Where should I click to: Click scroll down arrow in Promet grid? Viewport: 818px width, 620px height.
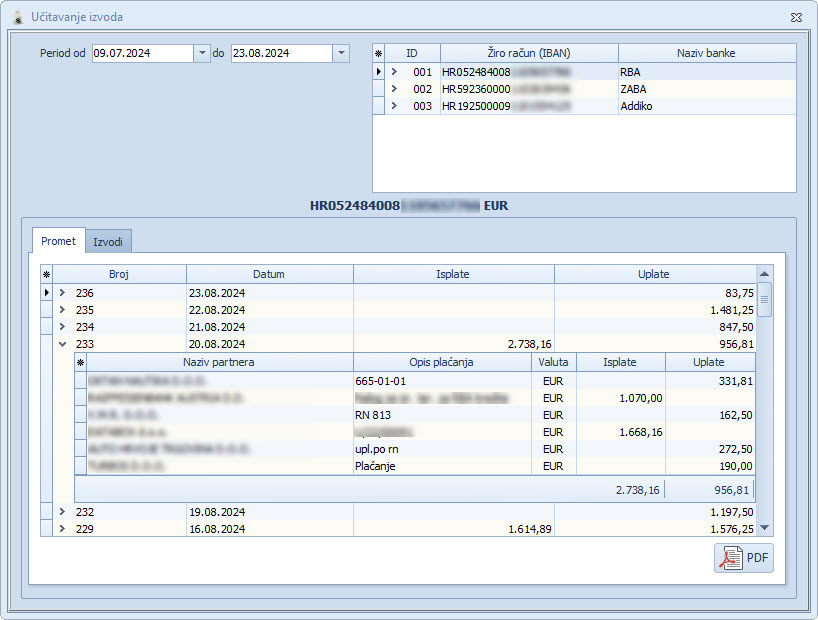[765, 527]
